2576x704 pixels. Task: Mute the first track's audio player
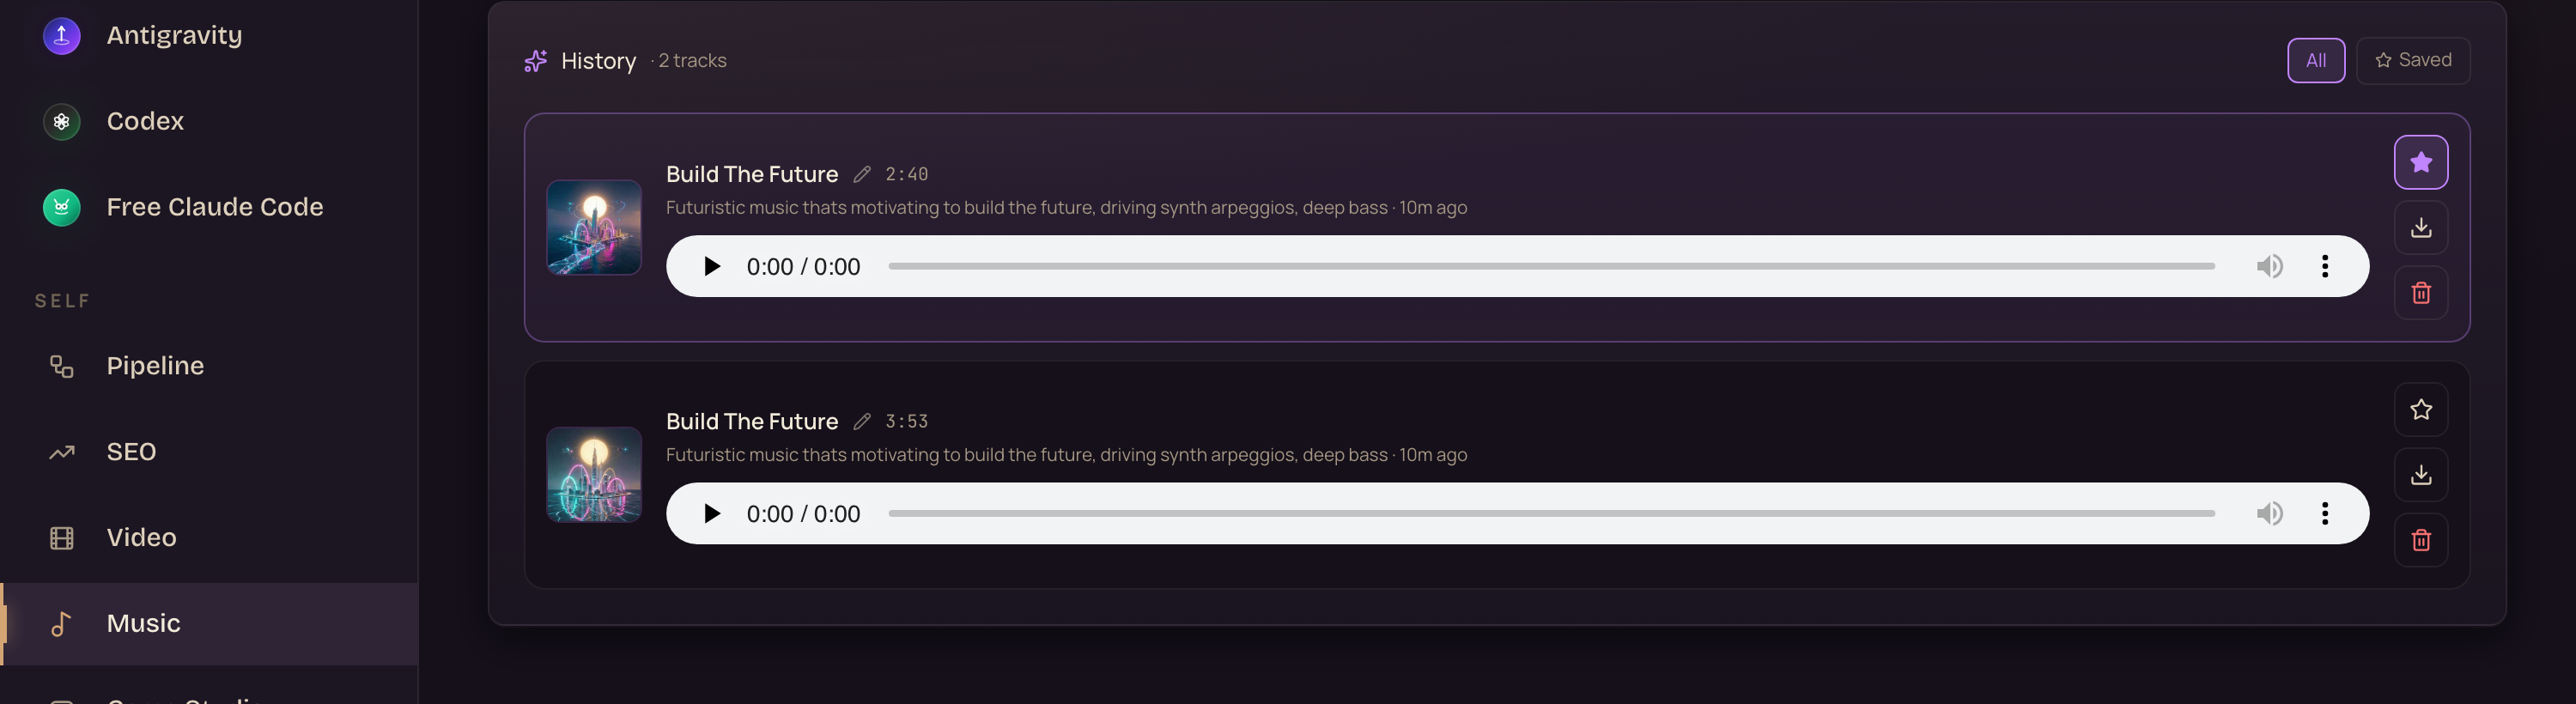click(2269, 266)
